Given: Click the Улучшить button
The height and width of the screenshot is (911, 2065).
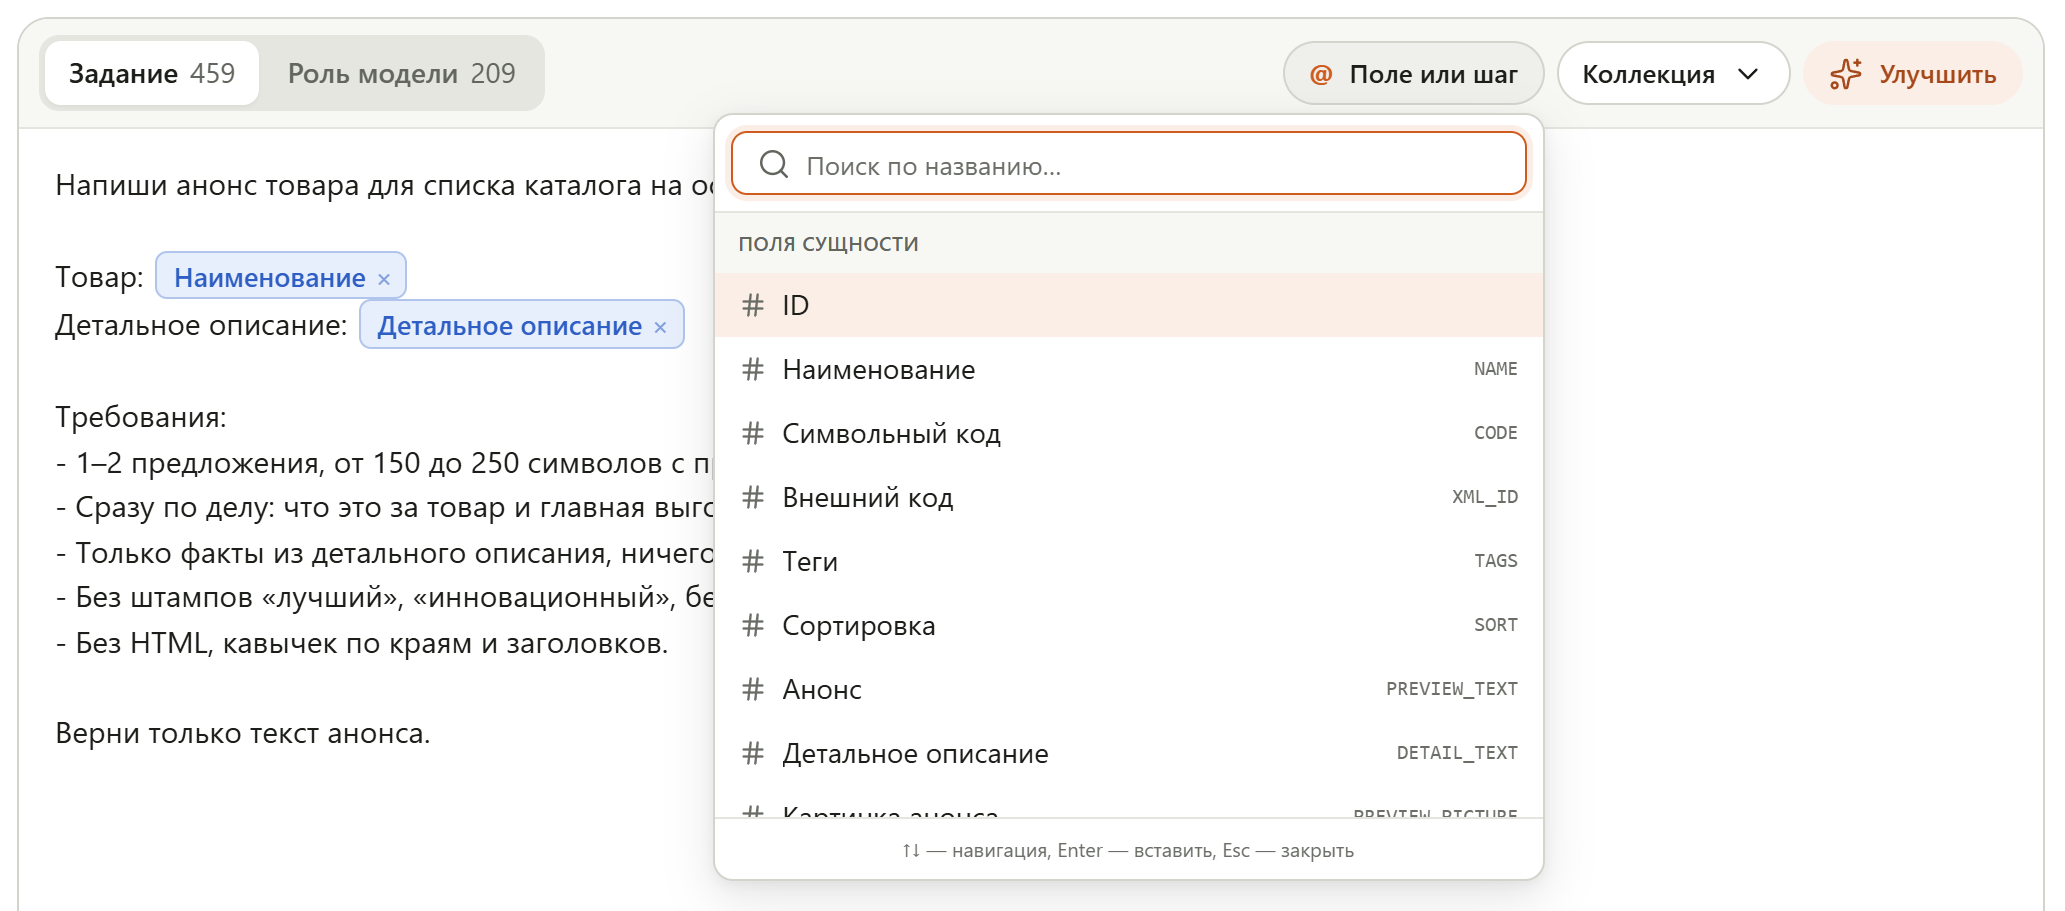Looking at the screenshot, I should [1912, 74].
